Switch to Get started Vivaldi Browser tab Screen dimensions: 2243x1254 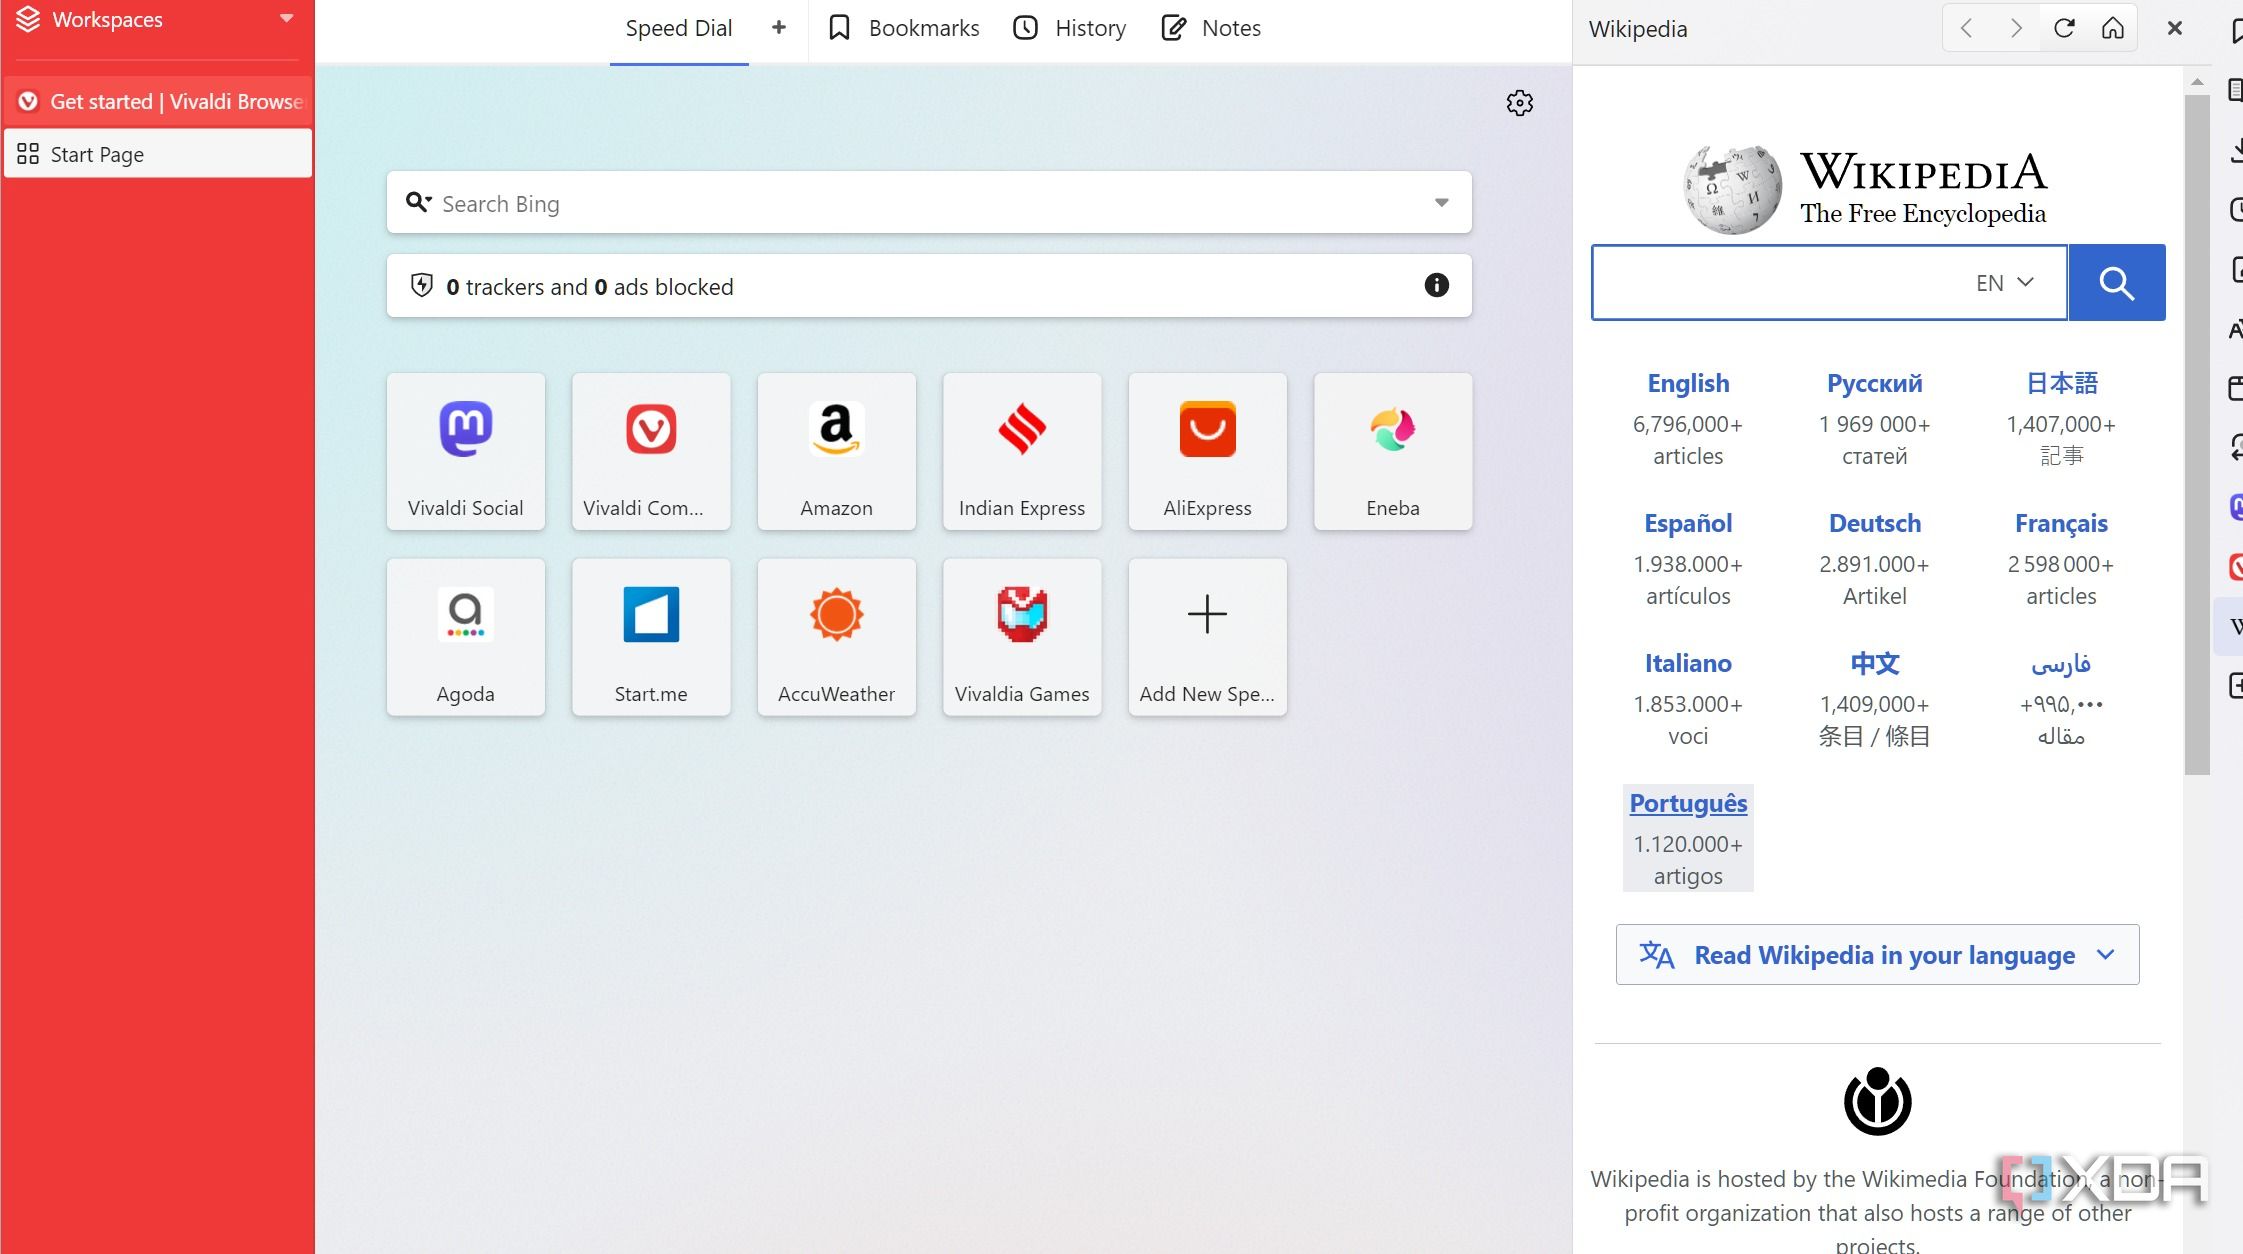[158, 101]
